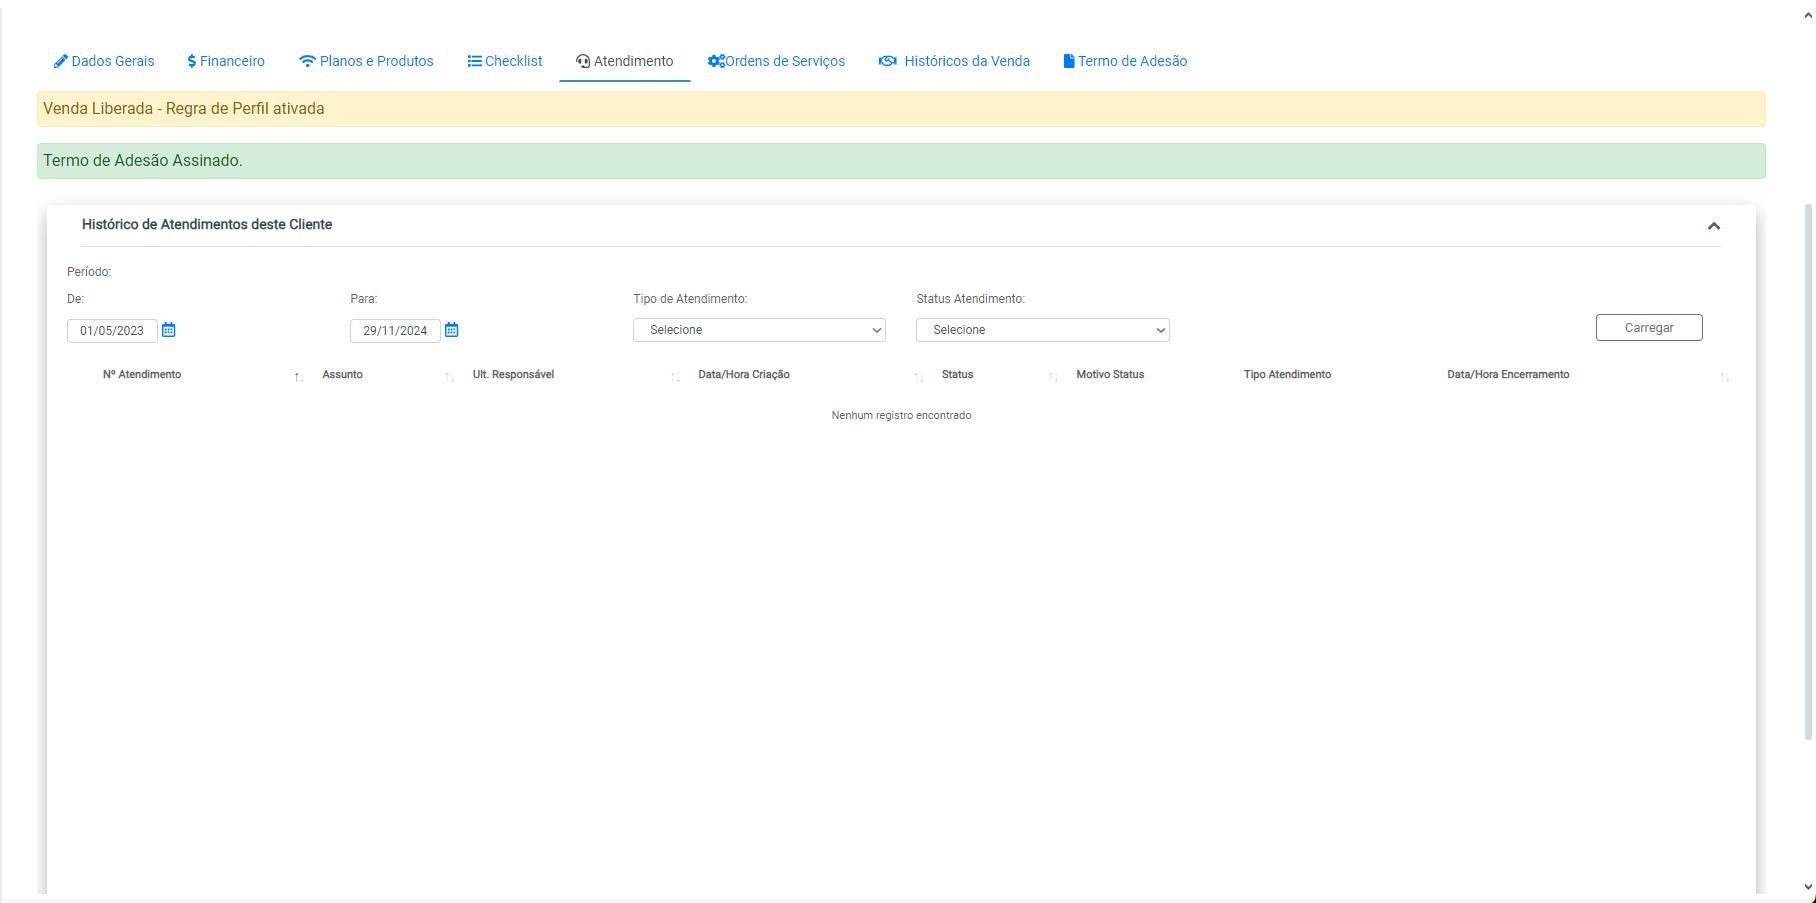Go to Planos e Produtos tab

[366, 61]
